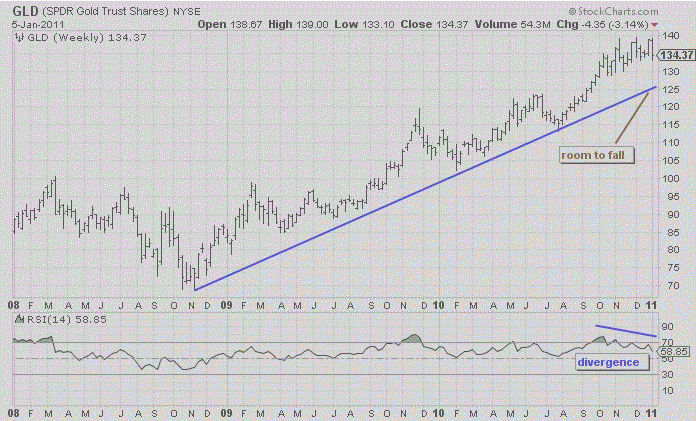Click the 75 price axis label
Image resolution: width=696 pixels, height=421 pixels.
click(x=673, y=268)
